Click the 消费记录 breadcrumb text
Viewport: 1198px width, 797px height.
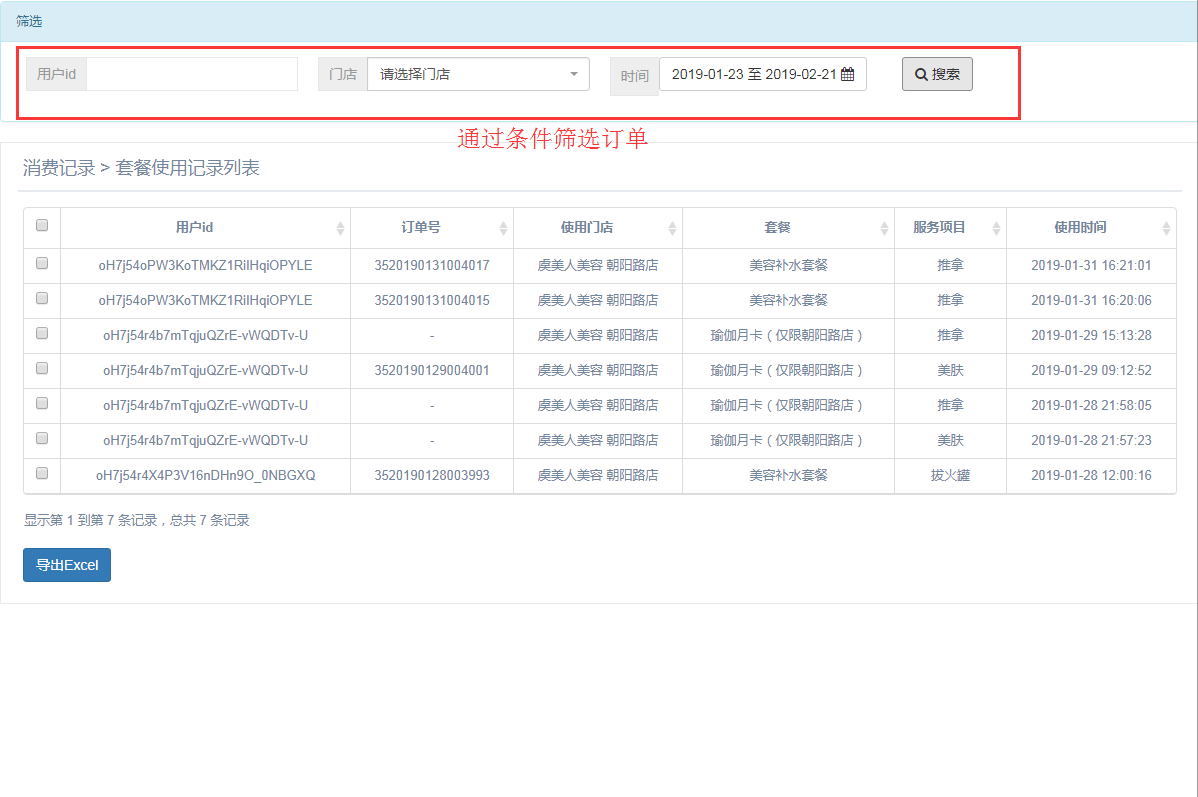tap(59, 168)
